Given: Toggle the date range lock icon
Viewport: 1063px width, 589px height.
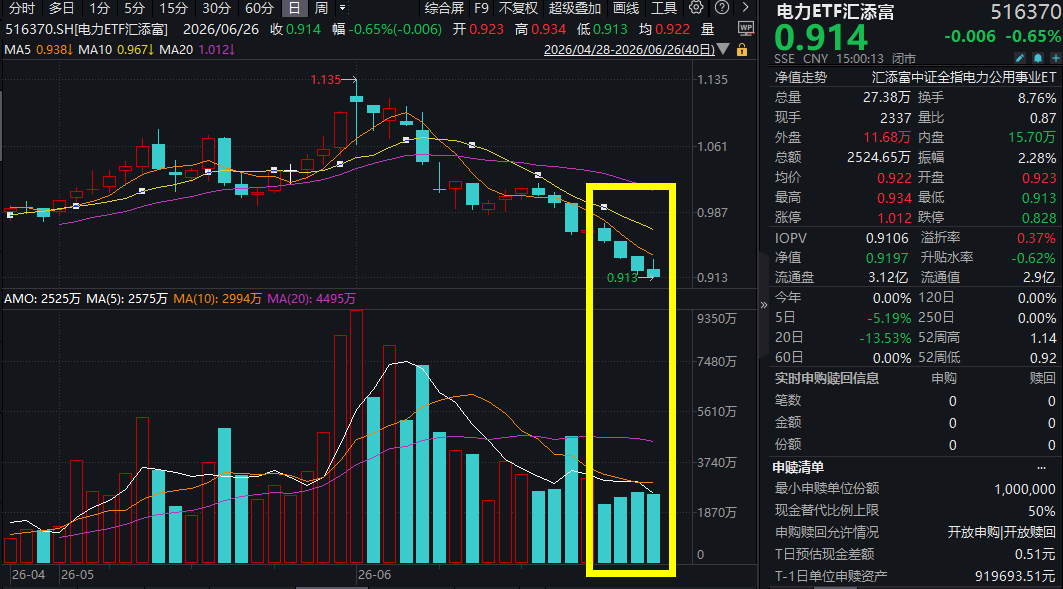Looking at the screenshot, I should point(742,49).
